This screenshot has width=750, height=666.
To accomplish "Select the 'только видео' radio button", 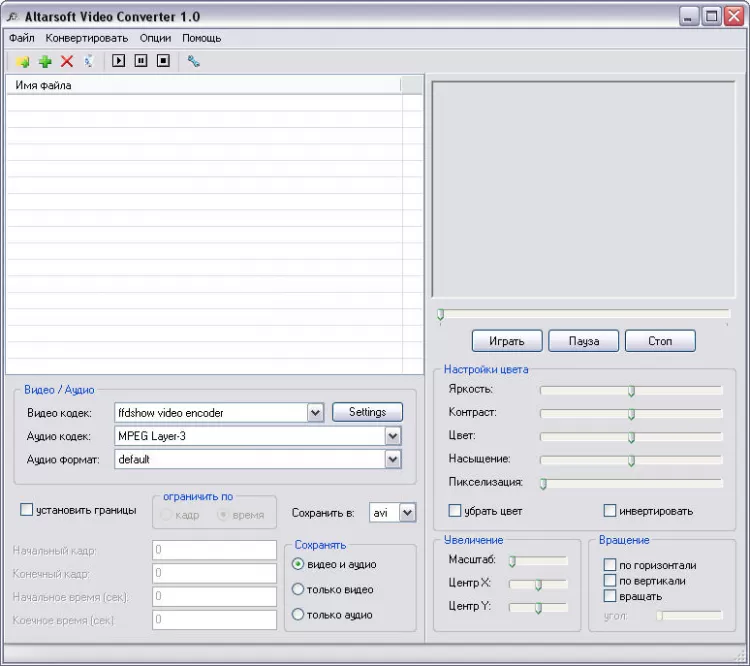I will coord(298,590).
